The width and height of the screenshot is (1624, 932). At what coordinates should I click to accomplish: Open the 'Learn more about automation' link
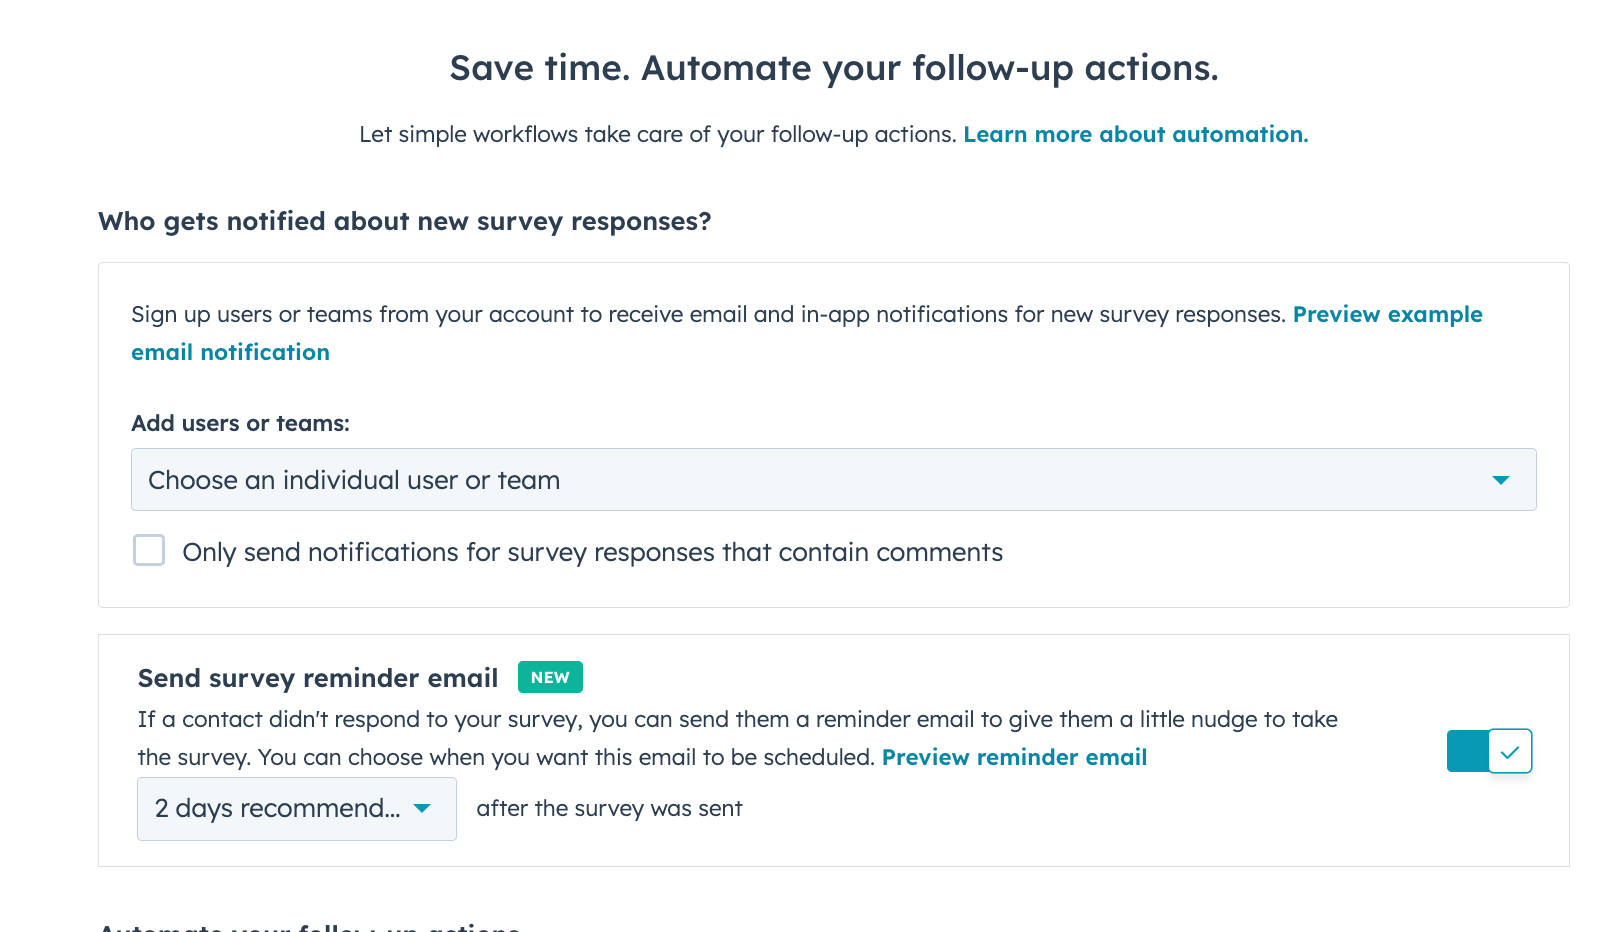(x=1135, y=134)
